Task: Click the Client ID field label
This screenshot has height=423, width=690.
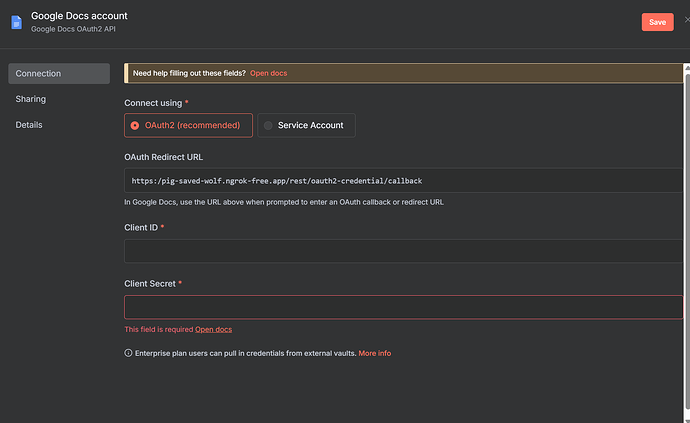Action: coord(143,228)
